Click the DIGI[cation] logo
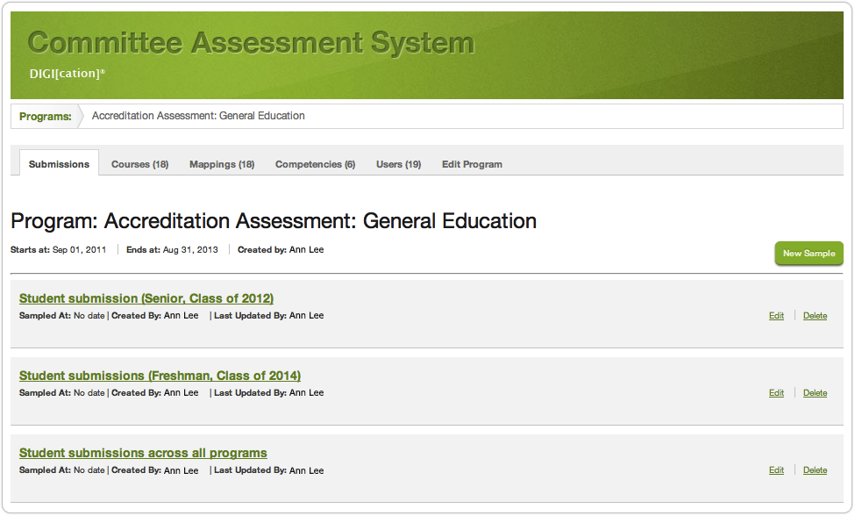 click(x=67, y=74)
